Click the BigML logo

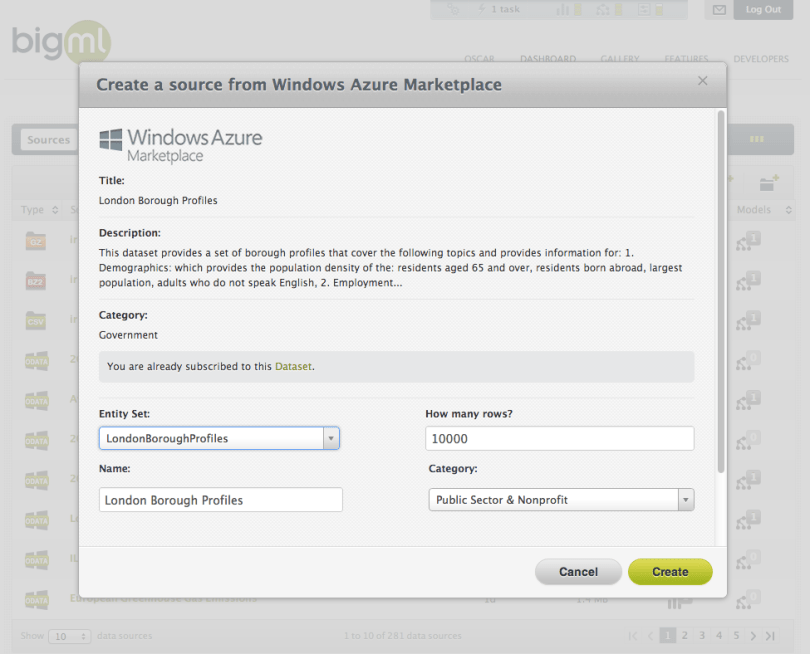[60, 42]
